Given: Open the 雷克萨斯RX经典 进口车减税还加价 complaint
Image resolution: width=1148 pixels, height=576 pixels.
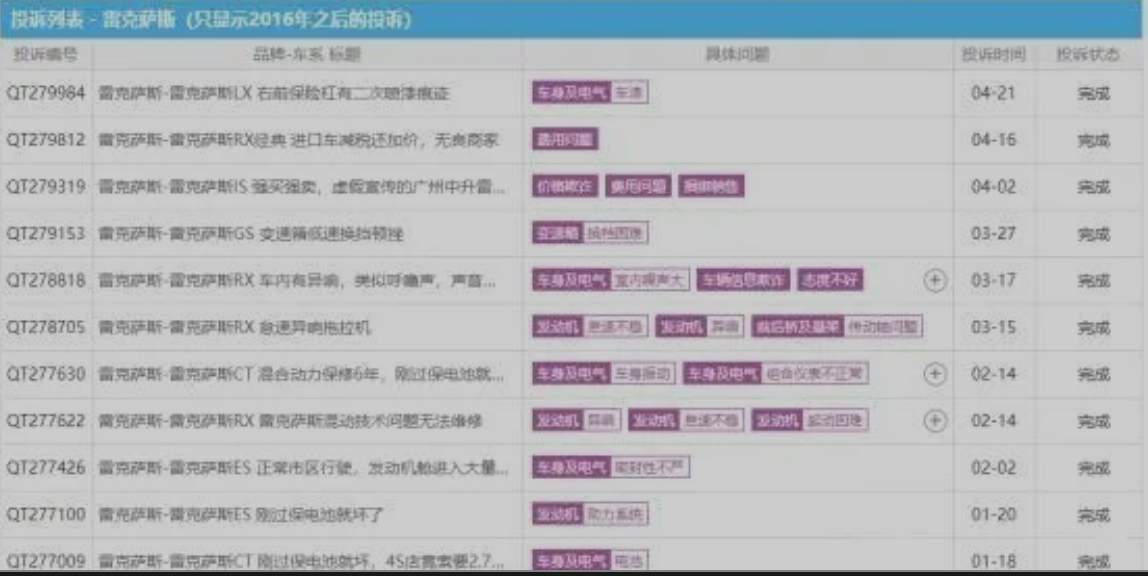Looking at the screenshot, I should tap(298, 140).
